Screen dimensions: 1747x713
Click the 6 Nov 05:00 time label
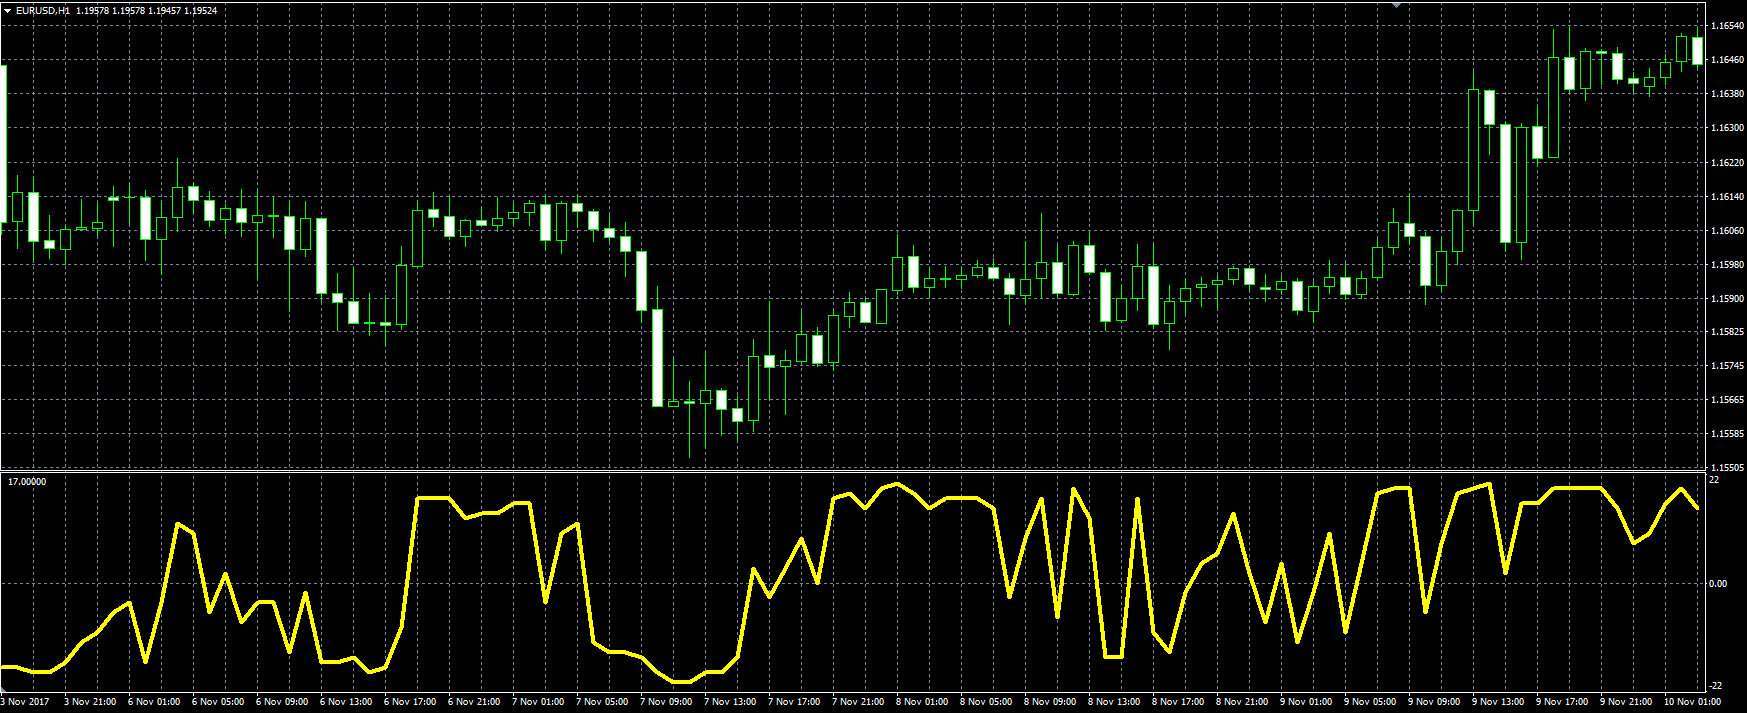pos(218,702)
